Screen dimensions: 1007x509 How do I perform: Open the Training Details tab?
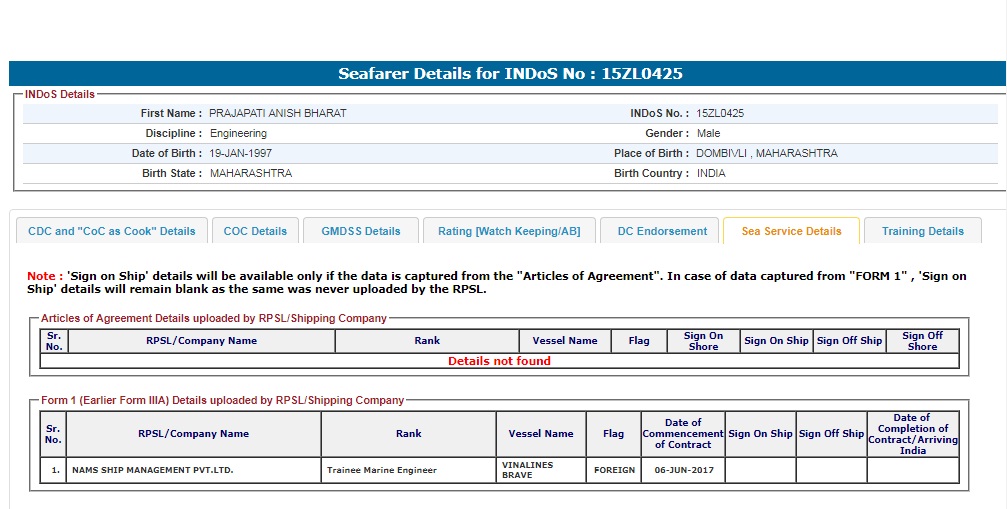[922, 231]
